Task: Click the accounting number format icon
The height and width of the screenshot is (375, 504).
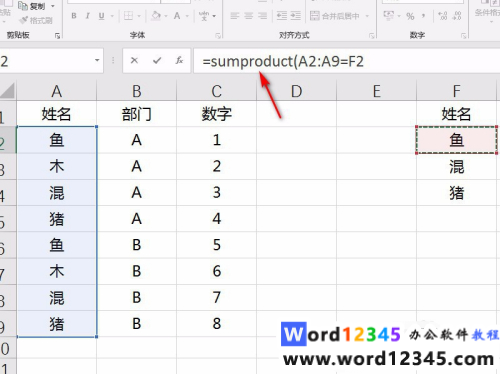Action: click(388, 15)
